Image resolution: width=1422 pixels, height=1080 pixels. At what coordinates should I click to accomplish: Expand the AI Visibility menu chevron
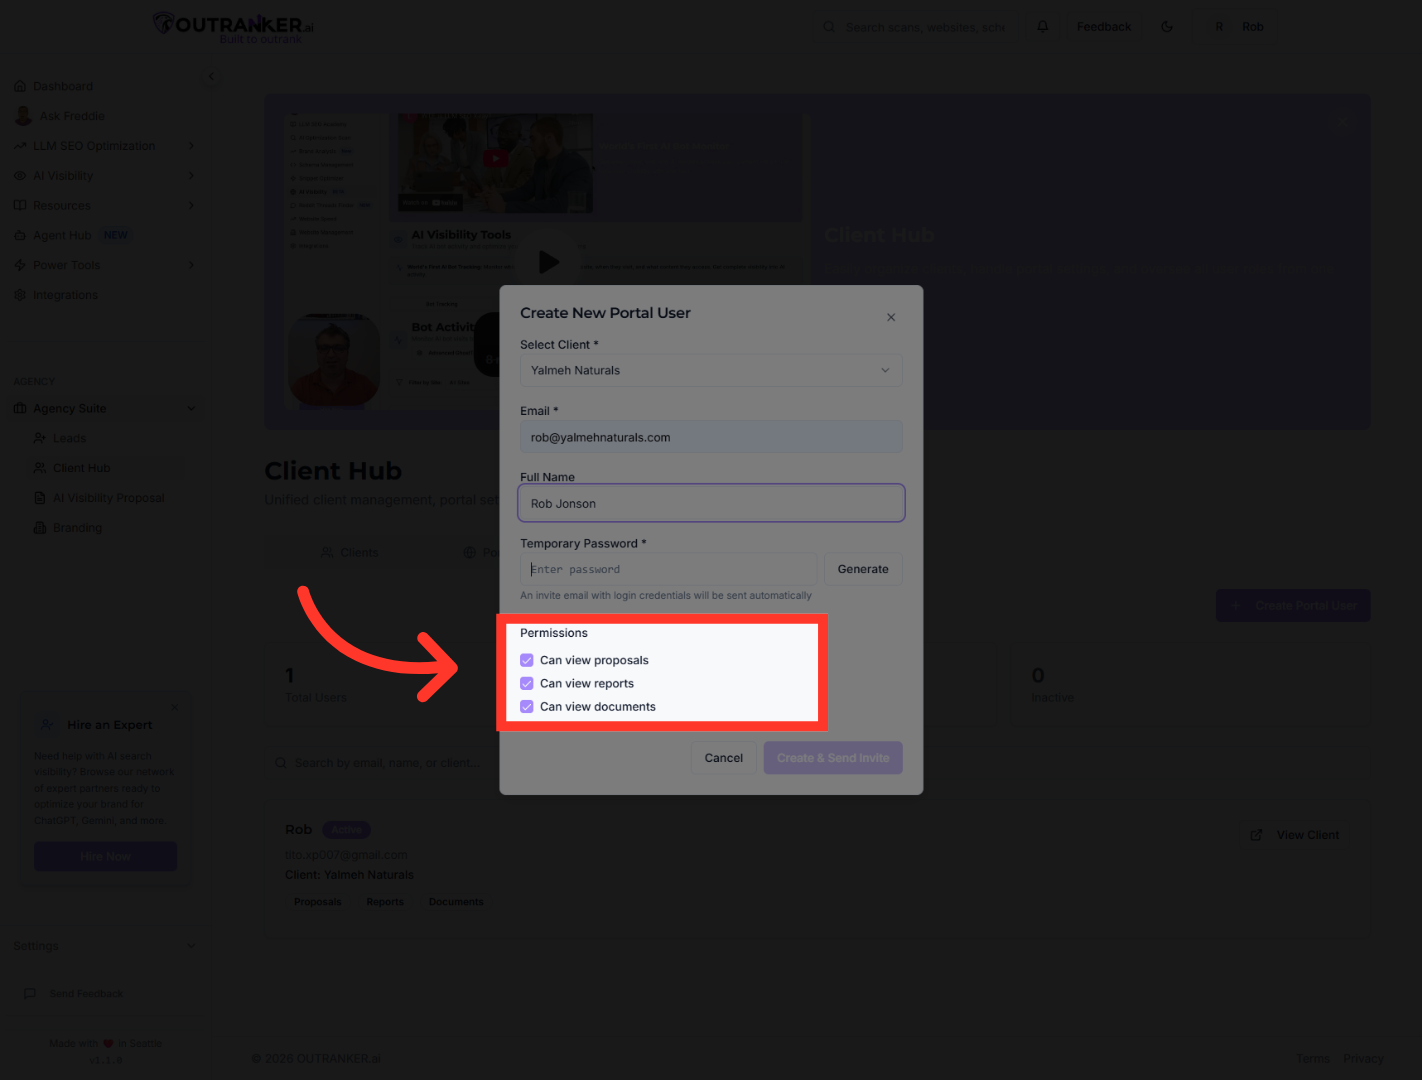(x=191, y=175)
